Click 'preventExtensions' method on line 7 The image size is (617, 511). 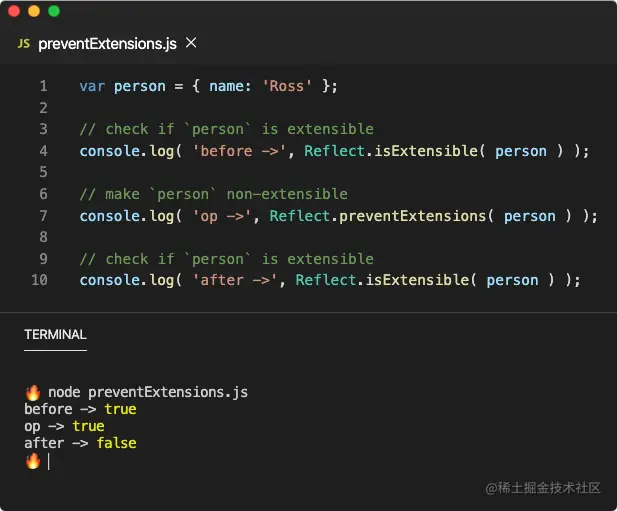412,216
